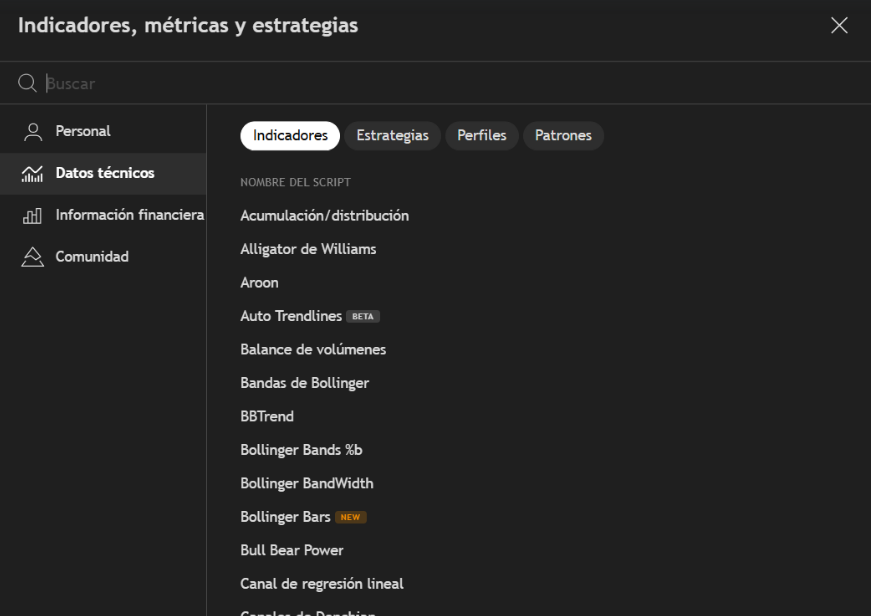The width and height of the screenshot is (871, 616).
Task: Open Bollinger Bars marked NEW
Action: point(287,516)
